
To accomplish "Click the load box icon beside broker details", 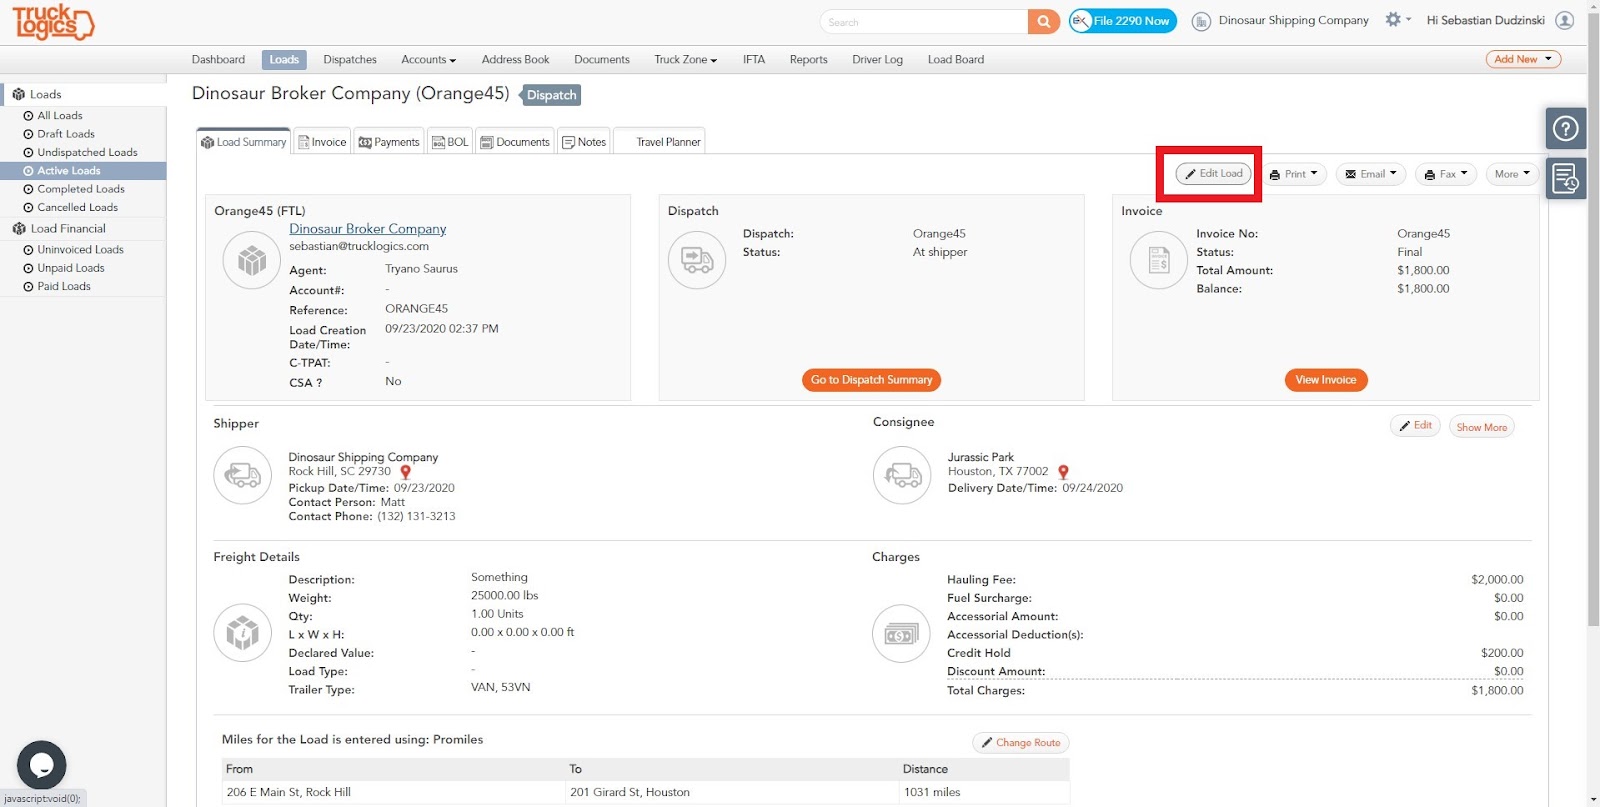I will click(252, 260).
